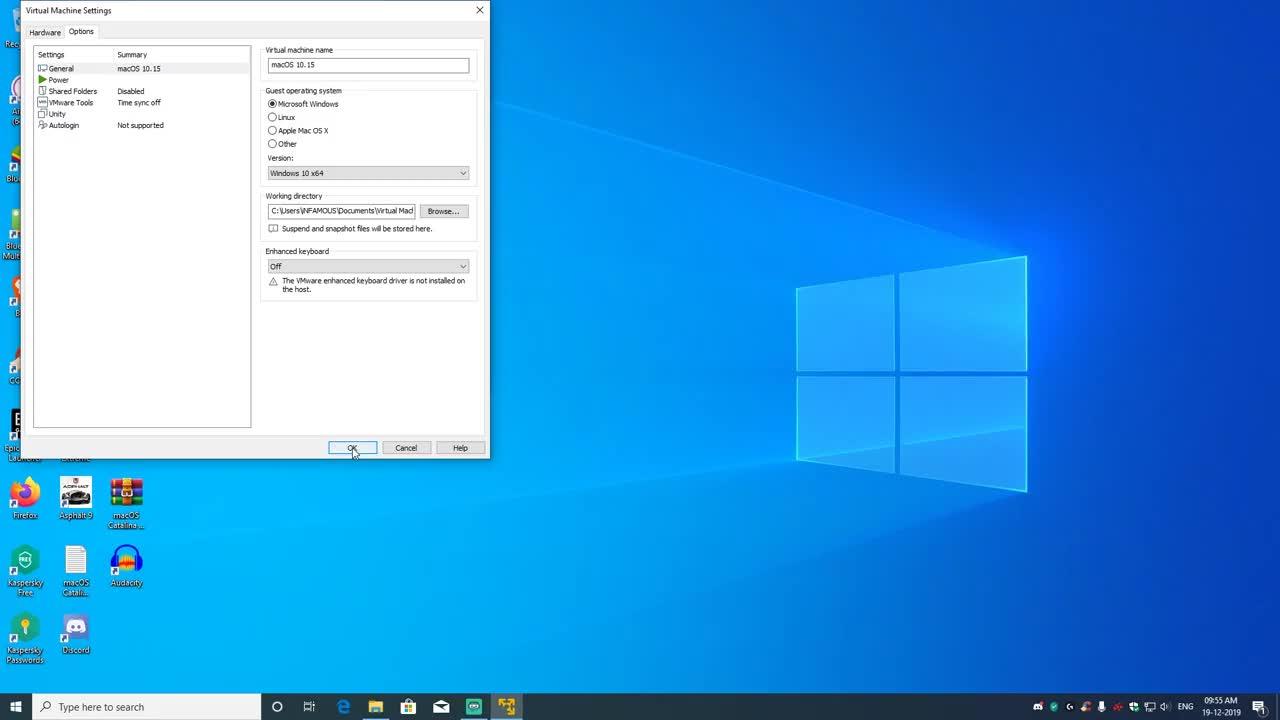Select the Apple Mac OS X radio button
The image size is (1280, 720).
click(273, 130)
